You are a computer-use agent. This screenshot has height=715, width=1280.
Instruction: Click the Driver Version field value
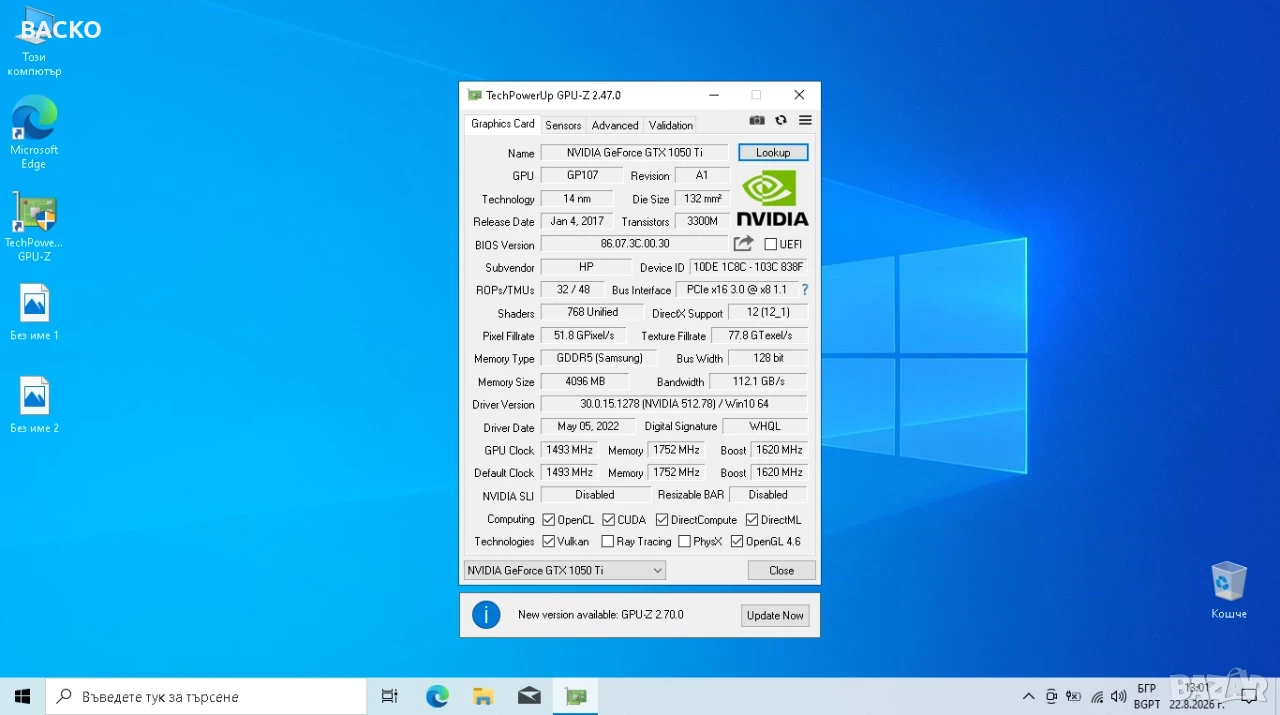coord(674,403)
